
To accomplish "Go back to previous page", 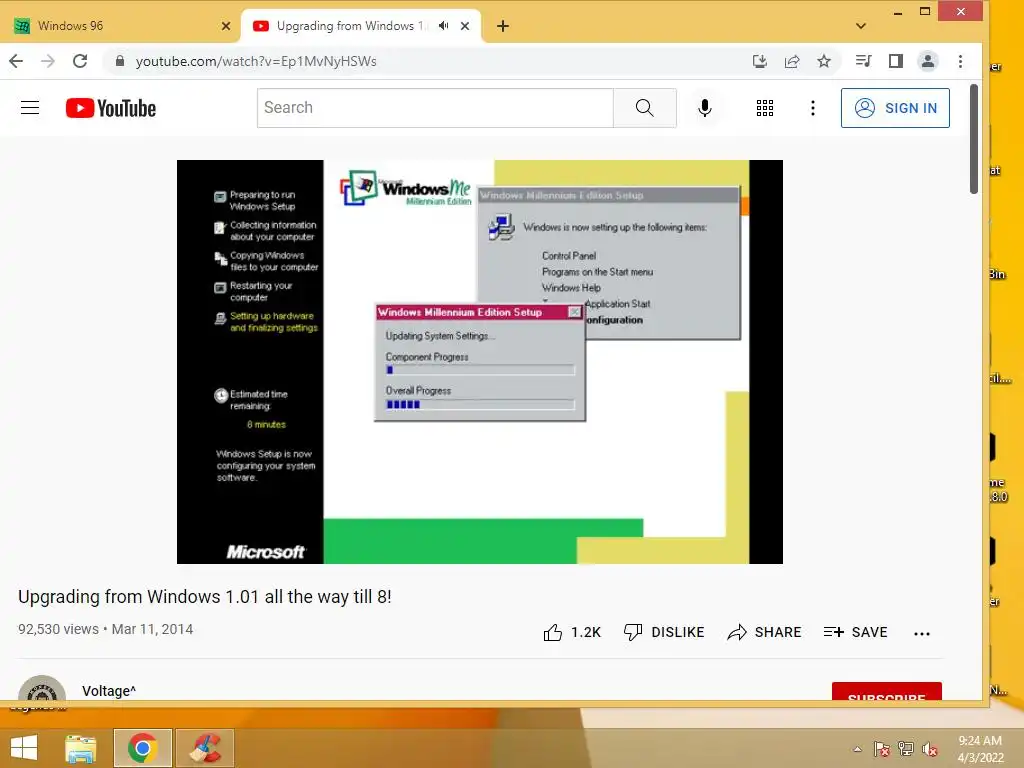I will [x=16, y=61].
